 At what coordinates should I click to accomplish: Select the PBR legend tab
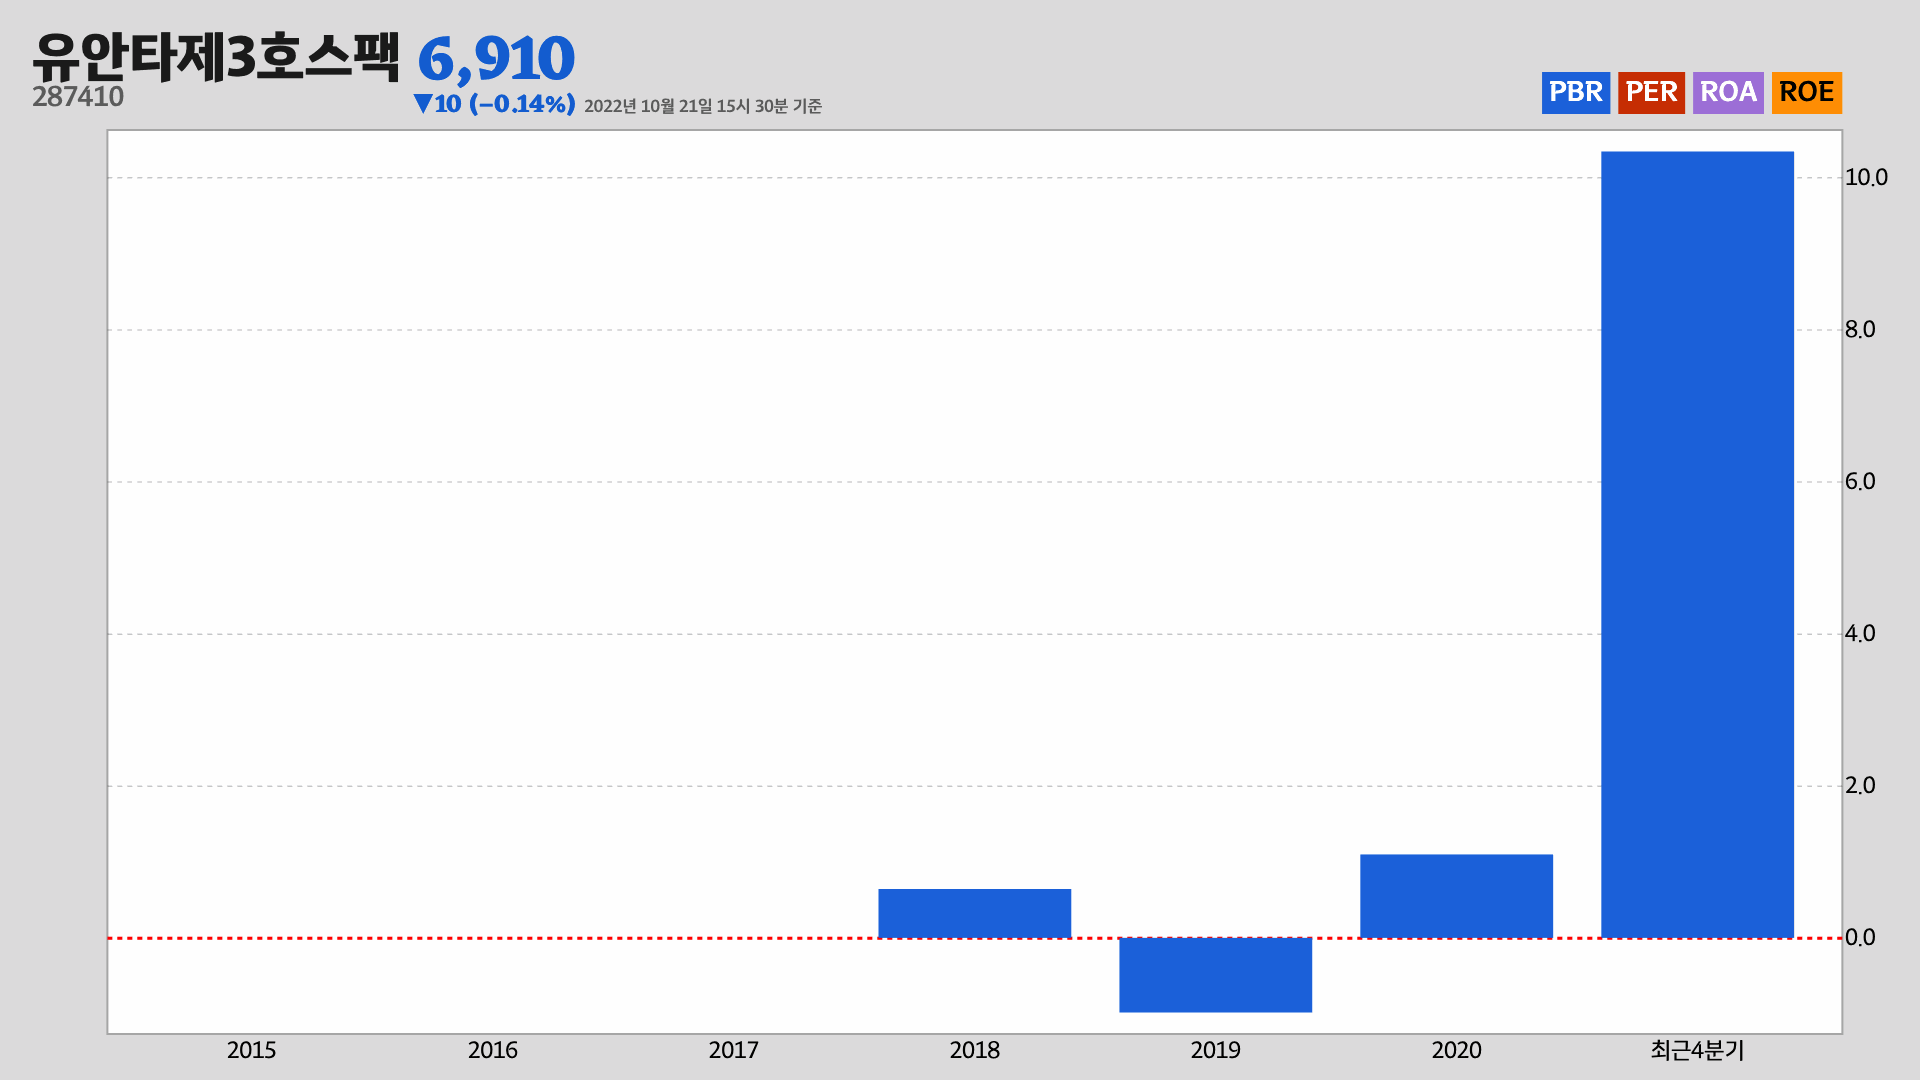[1575, 93]
